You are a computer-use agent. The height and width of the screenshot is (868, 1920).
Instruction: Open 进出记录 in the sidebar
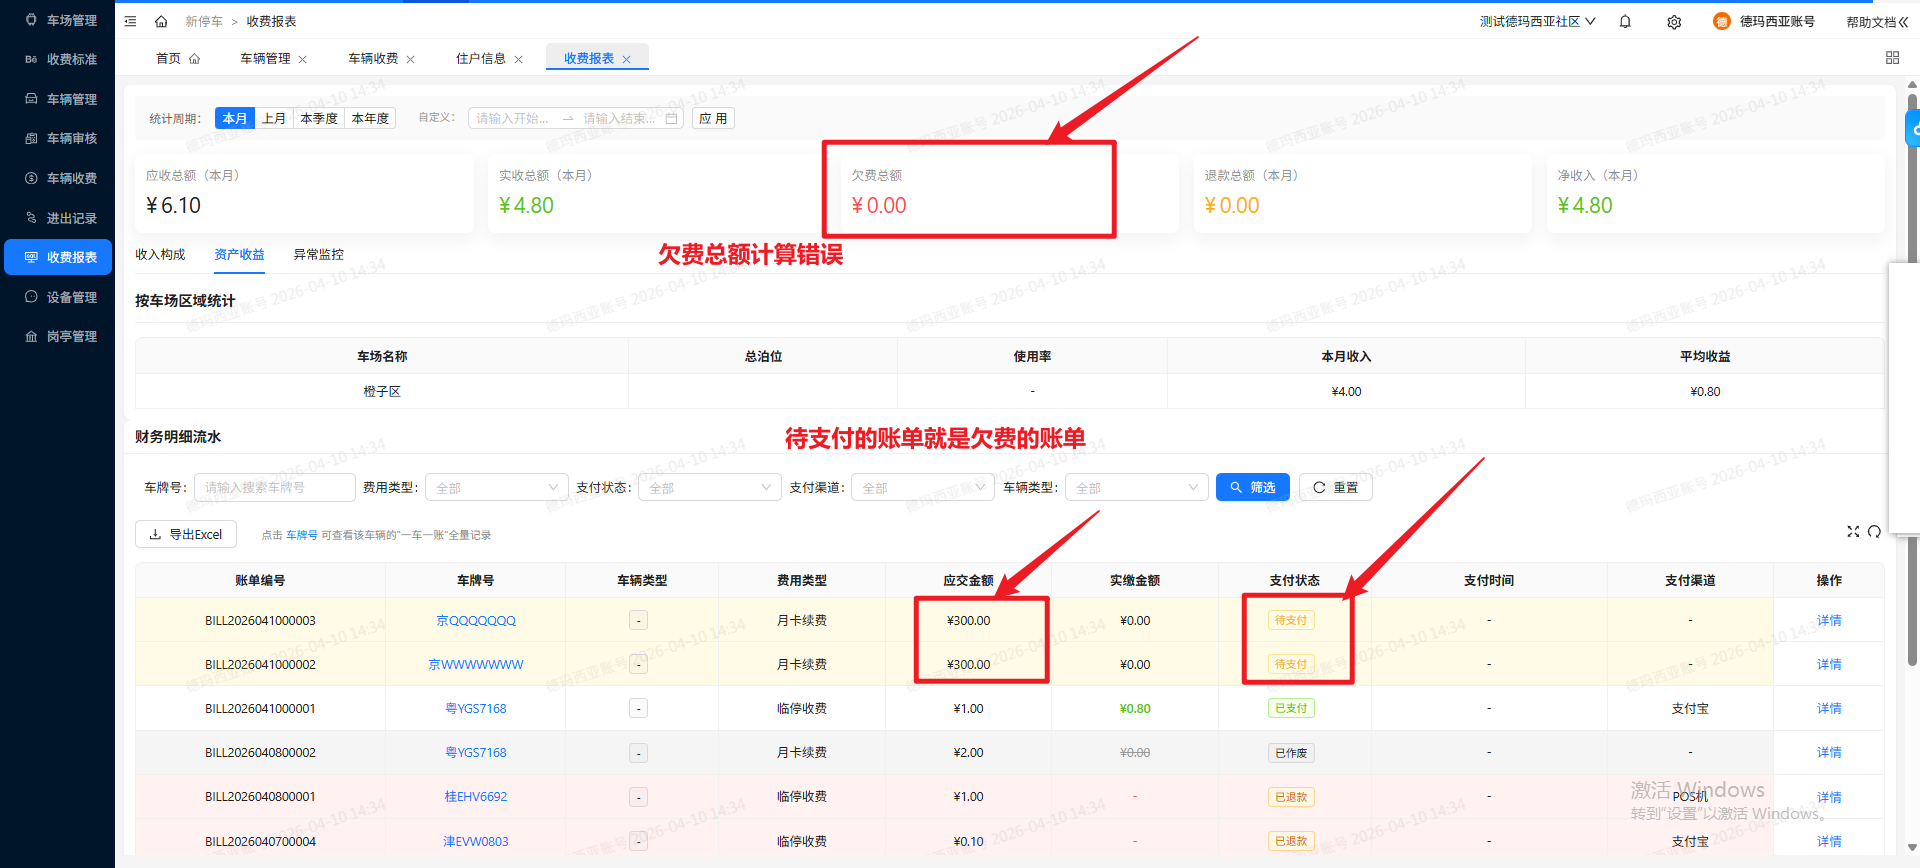click(71, 218)
